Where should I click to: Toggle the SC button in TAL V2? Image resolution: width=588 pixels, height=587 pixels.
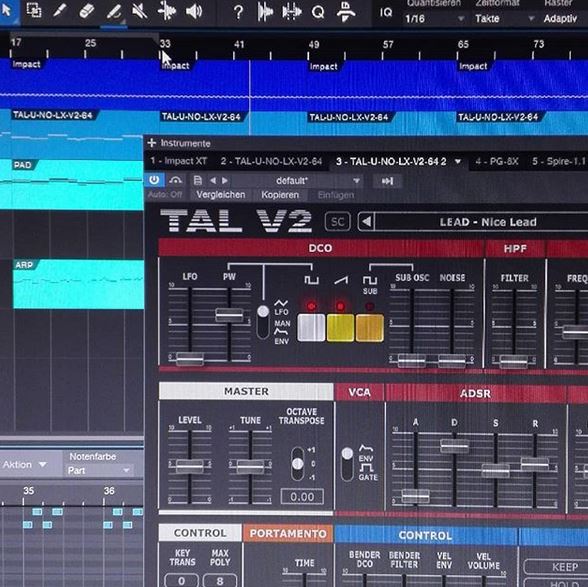(338, 222)
